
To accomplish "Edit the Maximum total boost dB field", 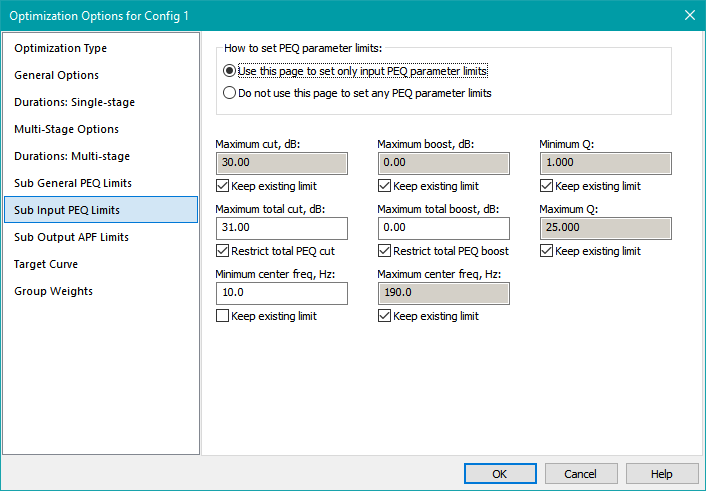I will point(444,228).
